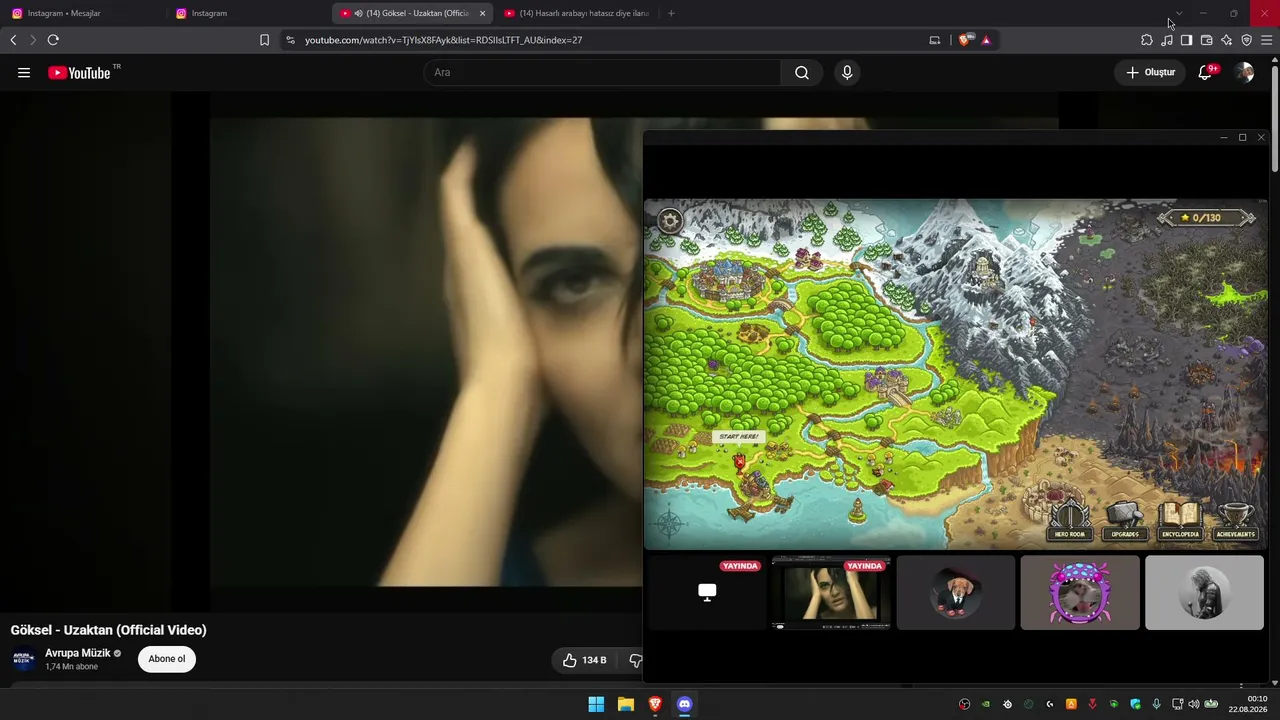Open the Hero Room in the game
The height and width of the screenshot is (720, 1280).
pos(1069,518)
